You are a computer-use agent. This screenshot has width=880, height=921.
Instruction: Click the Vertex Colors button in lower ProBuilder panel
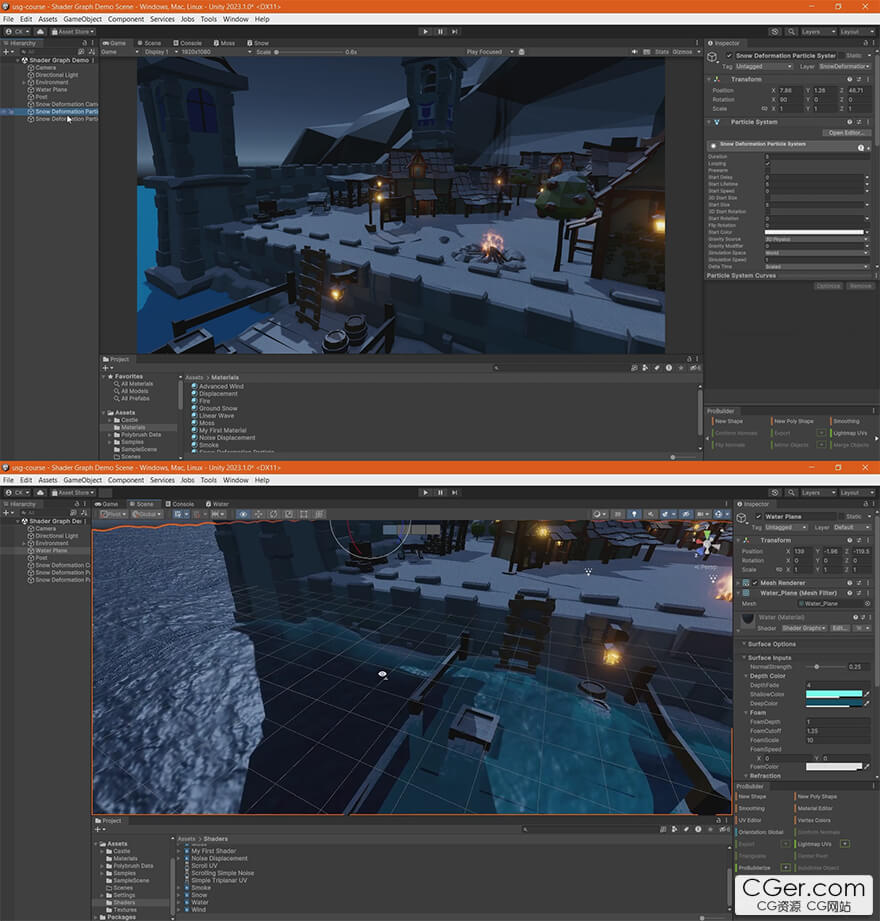814,820
